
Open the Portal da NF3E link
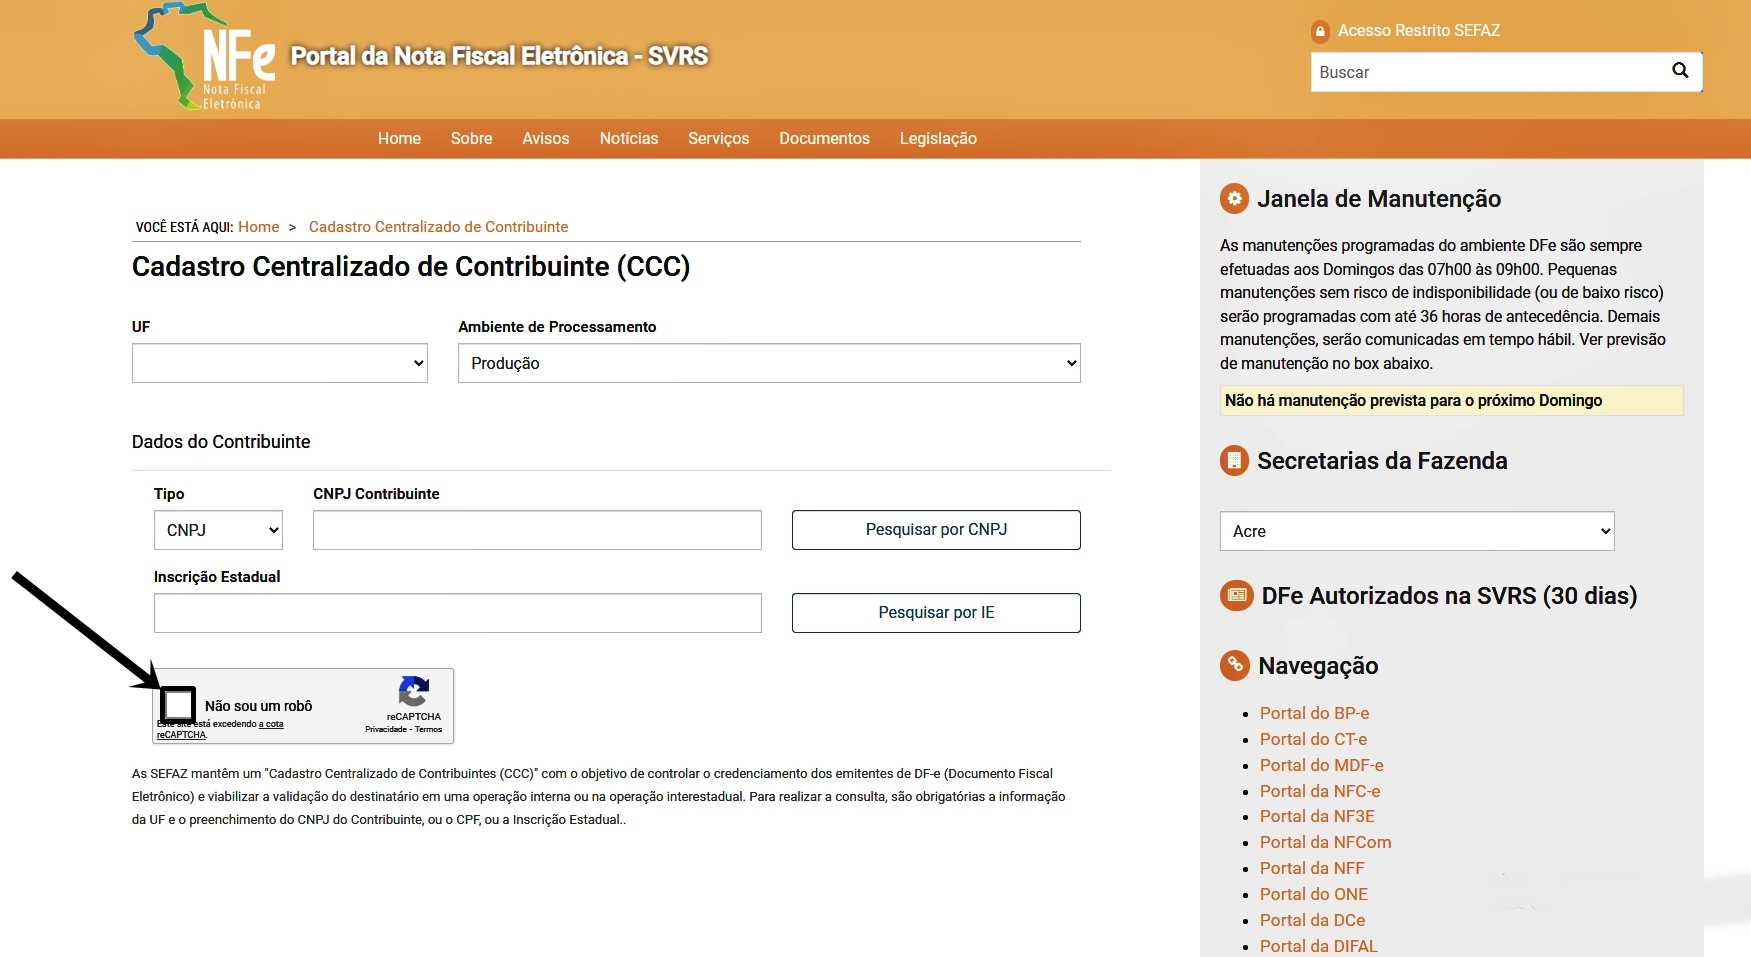[1317, 816]
